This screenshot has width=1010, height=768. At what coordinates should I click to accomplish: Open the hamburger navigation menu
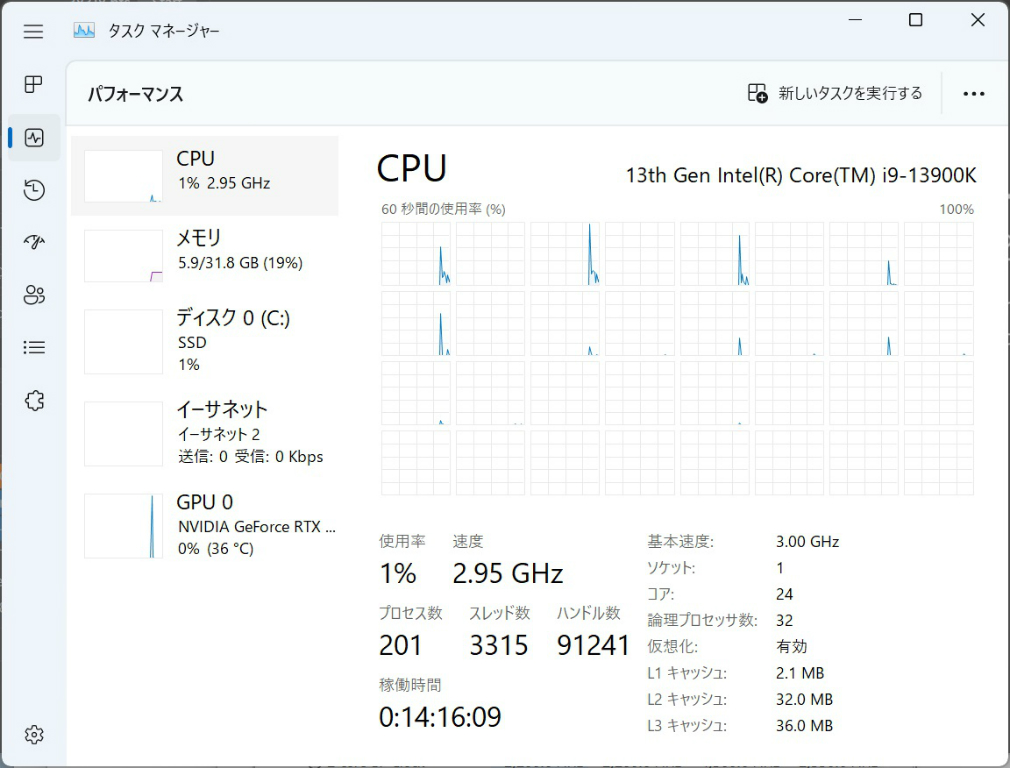point(34,31)
